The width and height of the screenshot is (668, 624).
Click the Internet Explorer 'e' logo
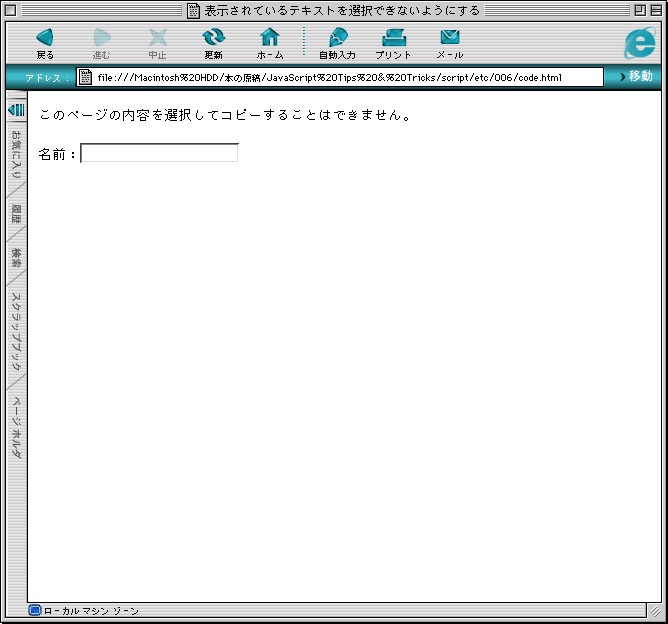tap(639, 44)
